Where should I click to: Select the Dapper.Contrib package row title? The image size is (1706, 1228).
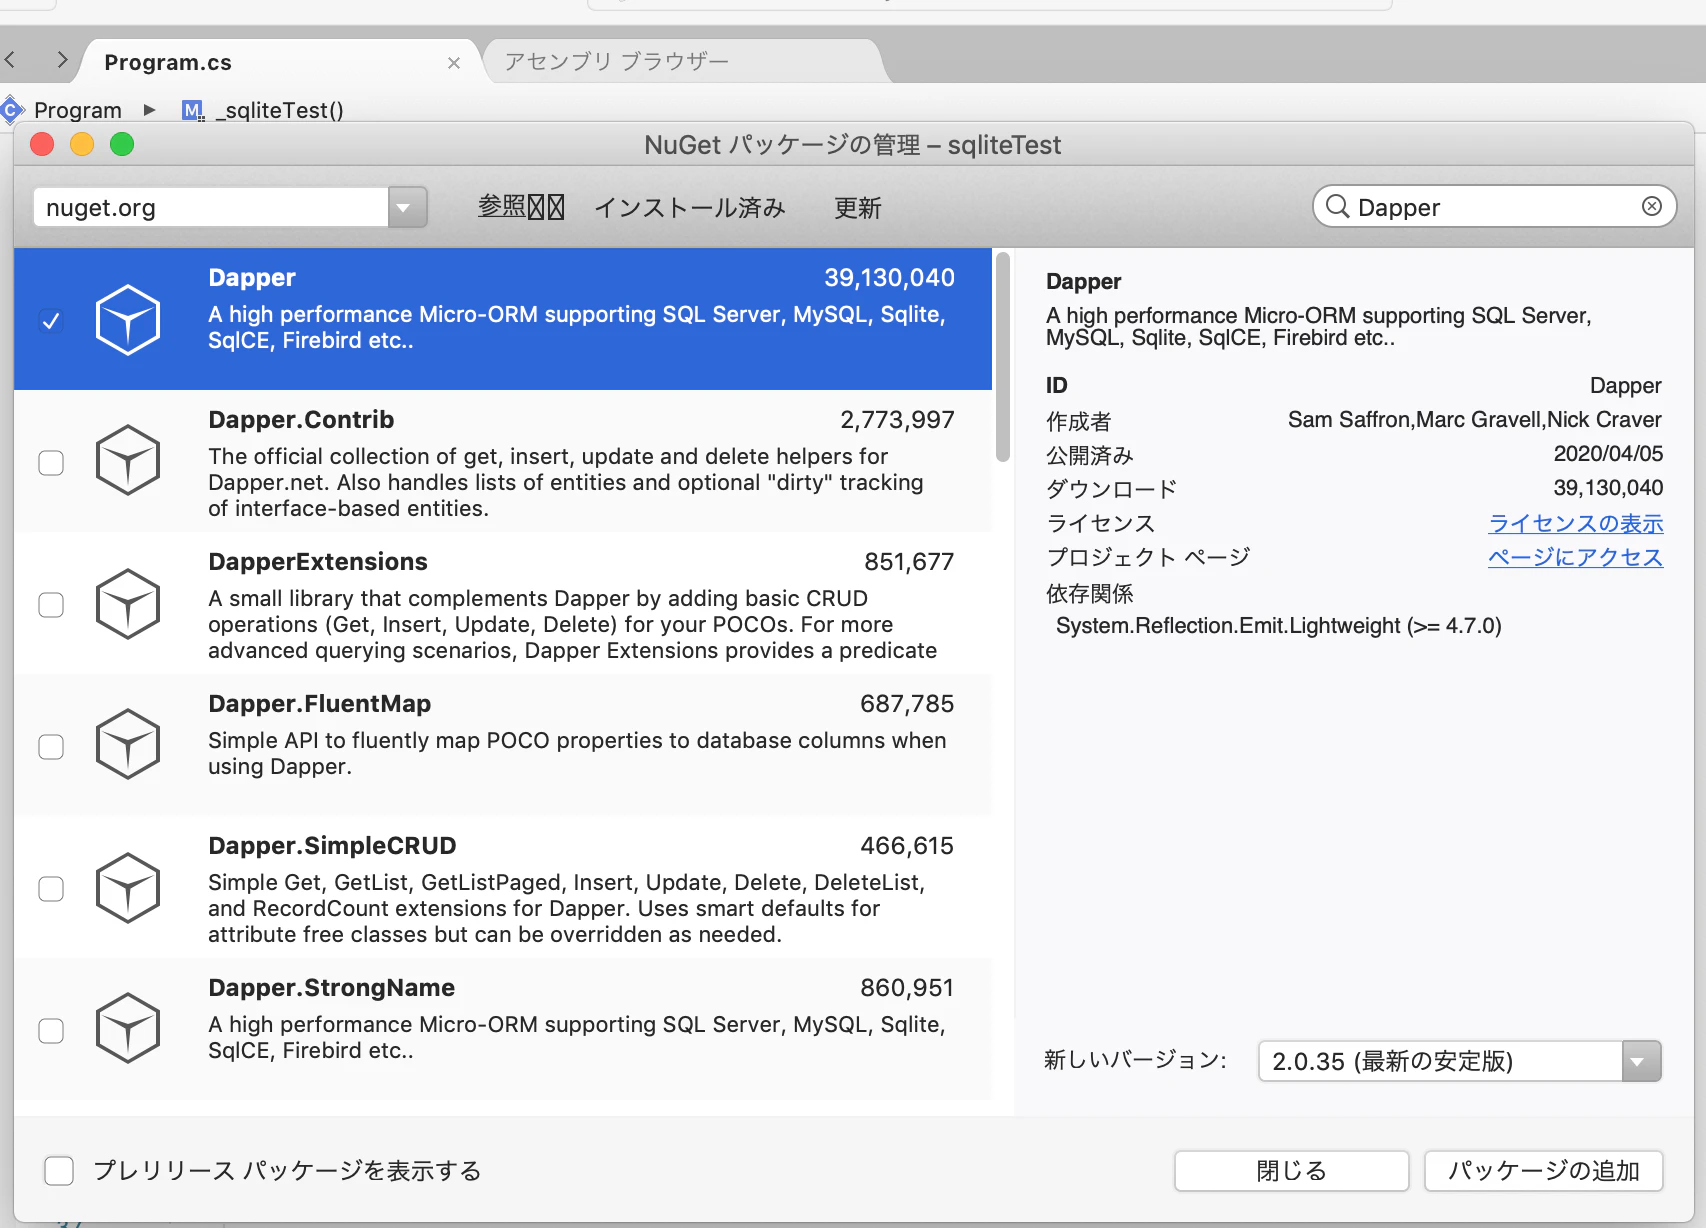tap(301, 420)
